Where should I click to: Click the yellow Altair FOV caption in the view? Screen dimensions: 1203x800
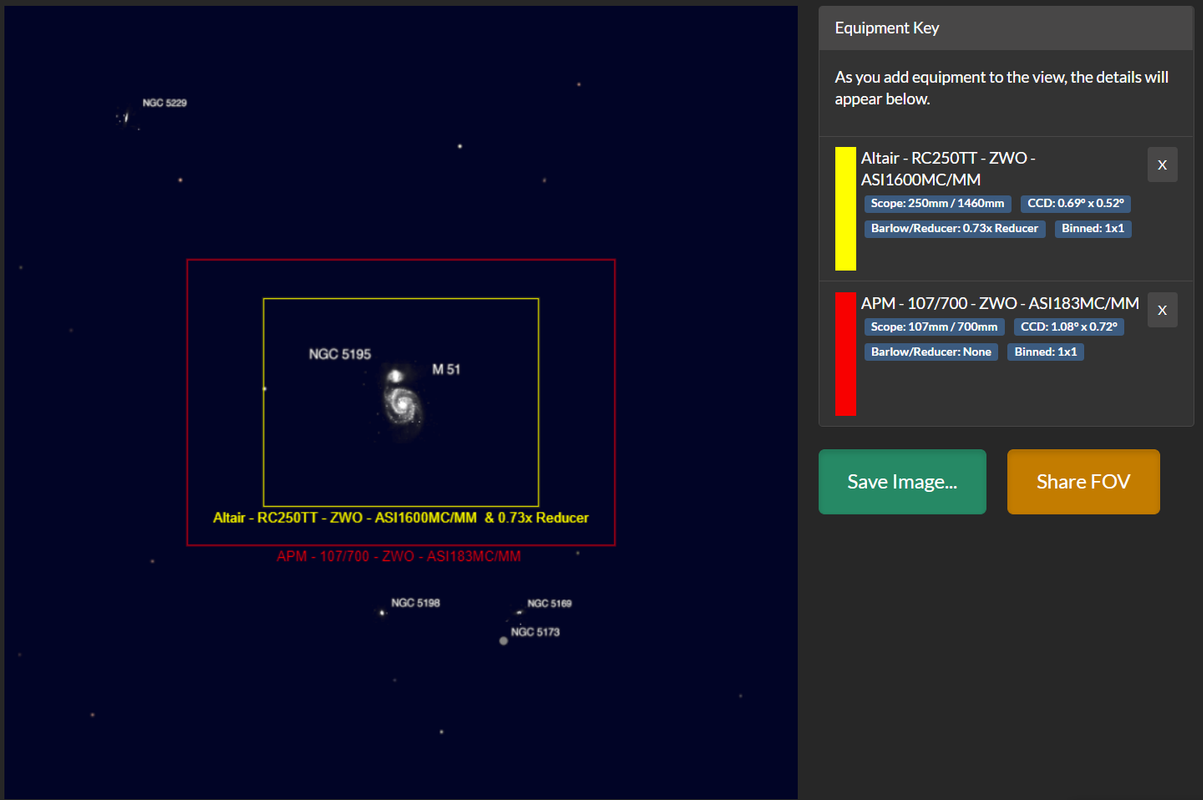tap(401, 518)
